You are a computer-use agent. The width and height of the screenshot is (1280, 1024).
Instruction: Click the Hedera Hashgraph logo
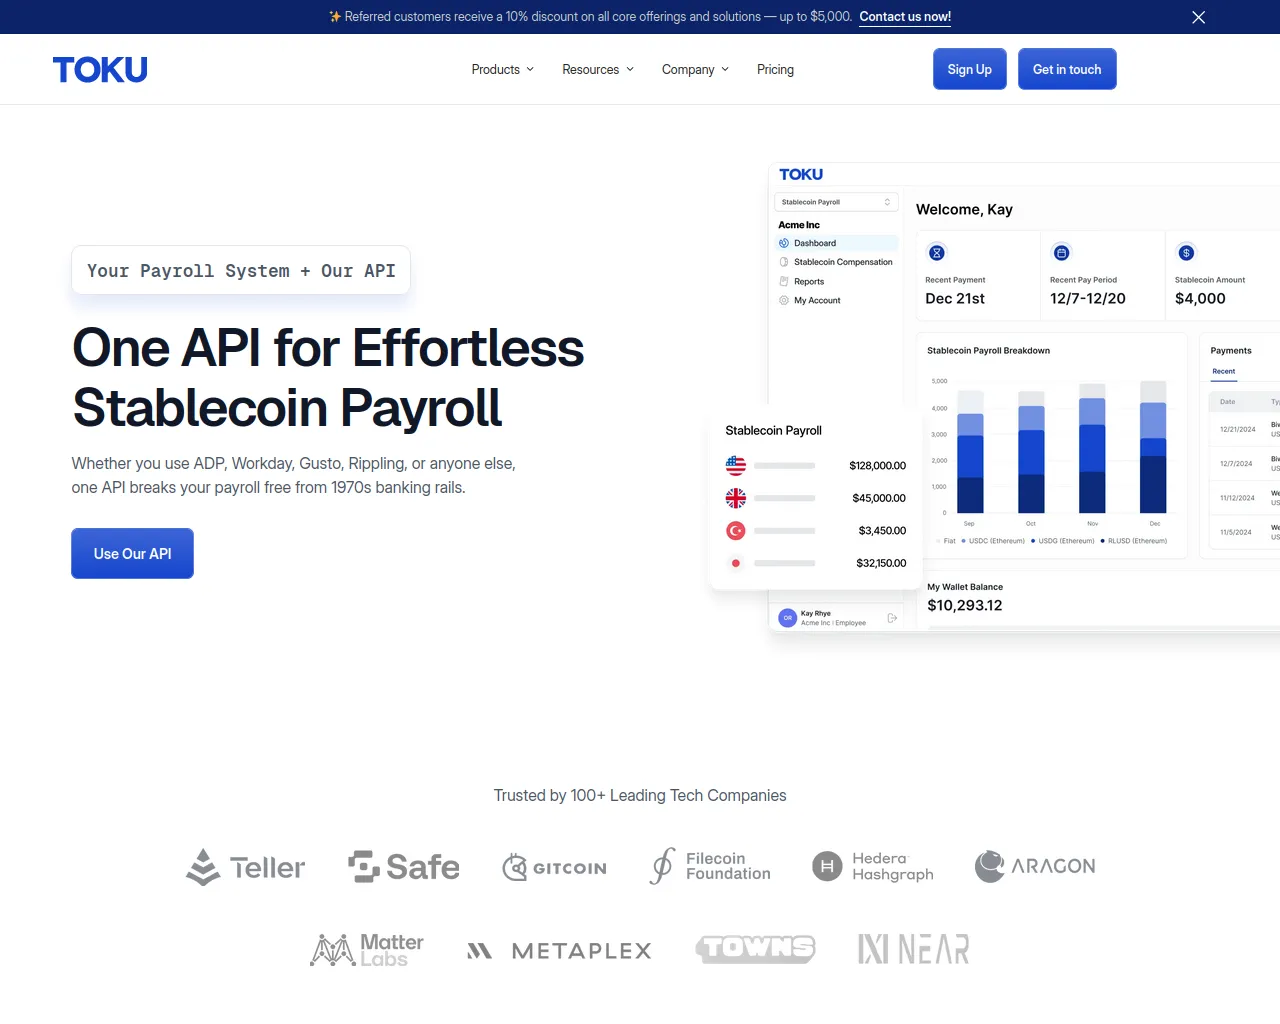[873, 866]
